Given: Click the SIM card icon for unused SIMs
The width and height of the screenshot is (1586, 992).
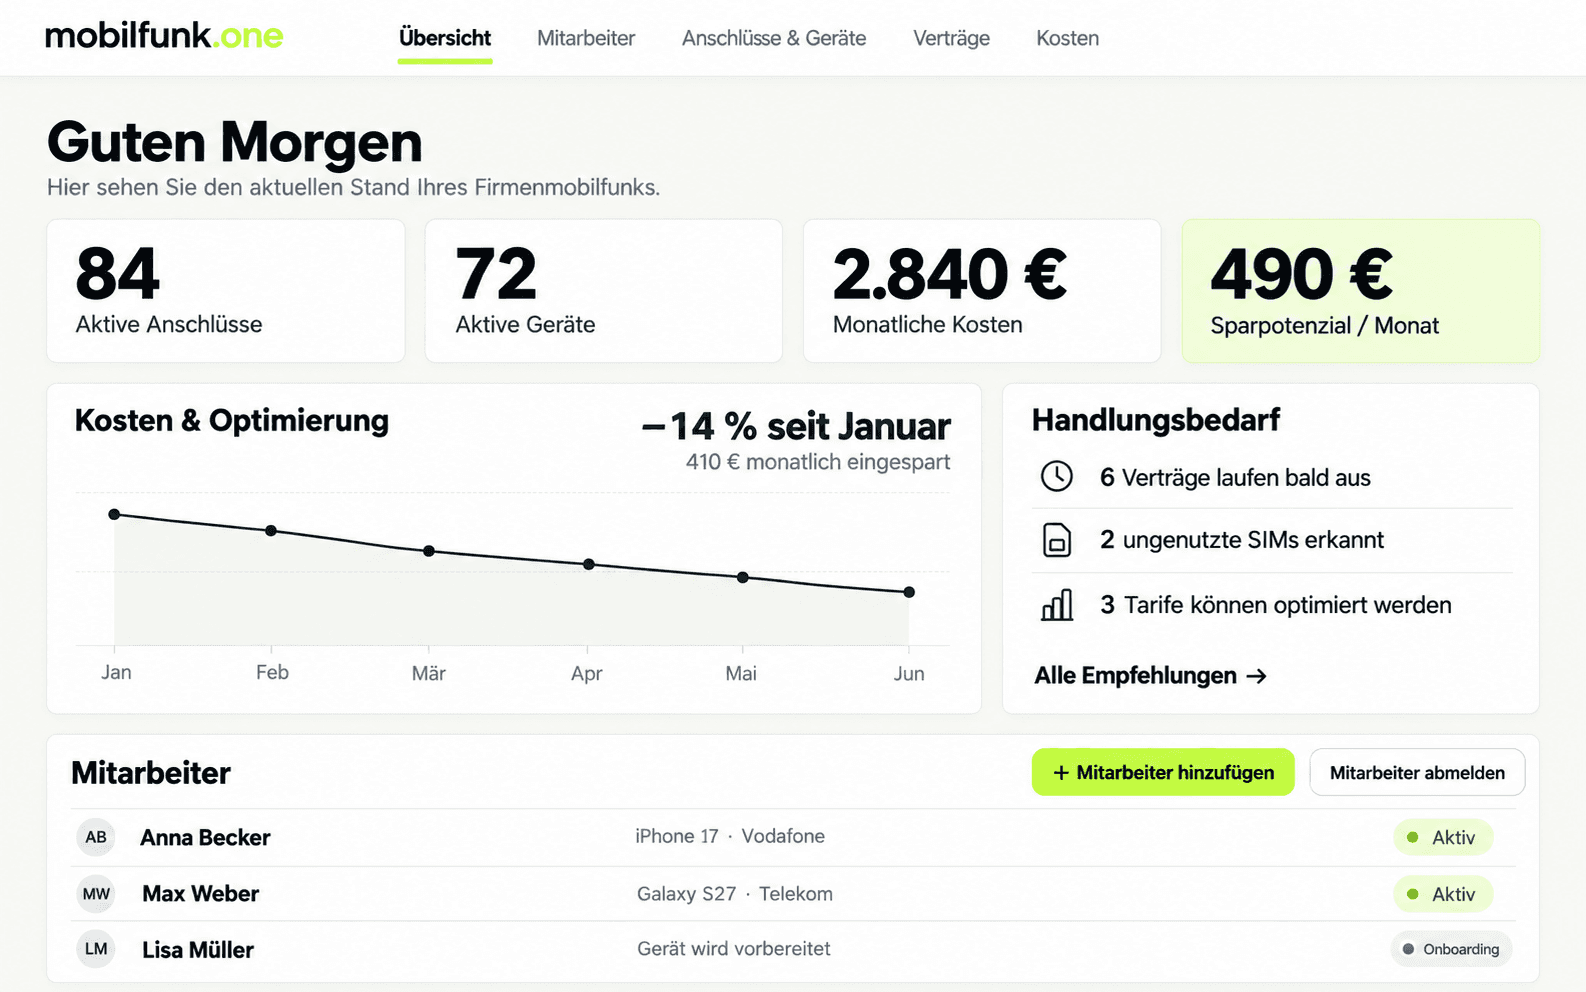Looking at the screenshot, I should (x=1057, y=540).
